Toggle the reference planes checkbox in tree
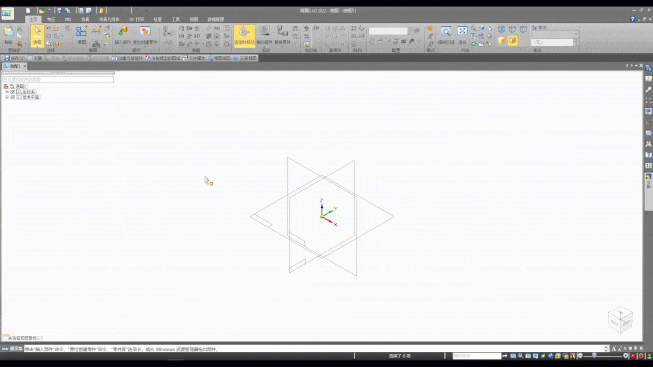 point(13,97)
